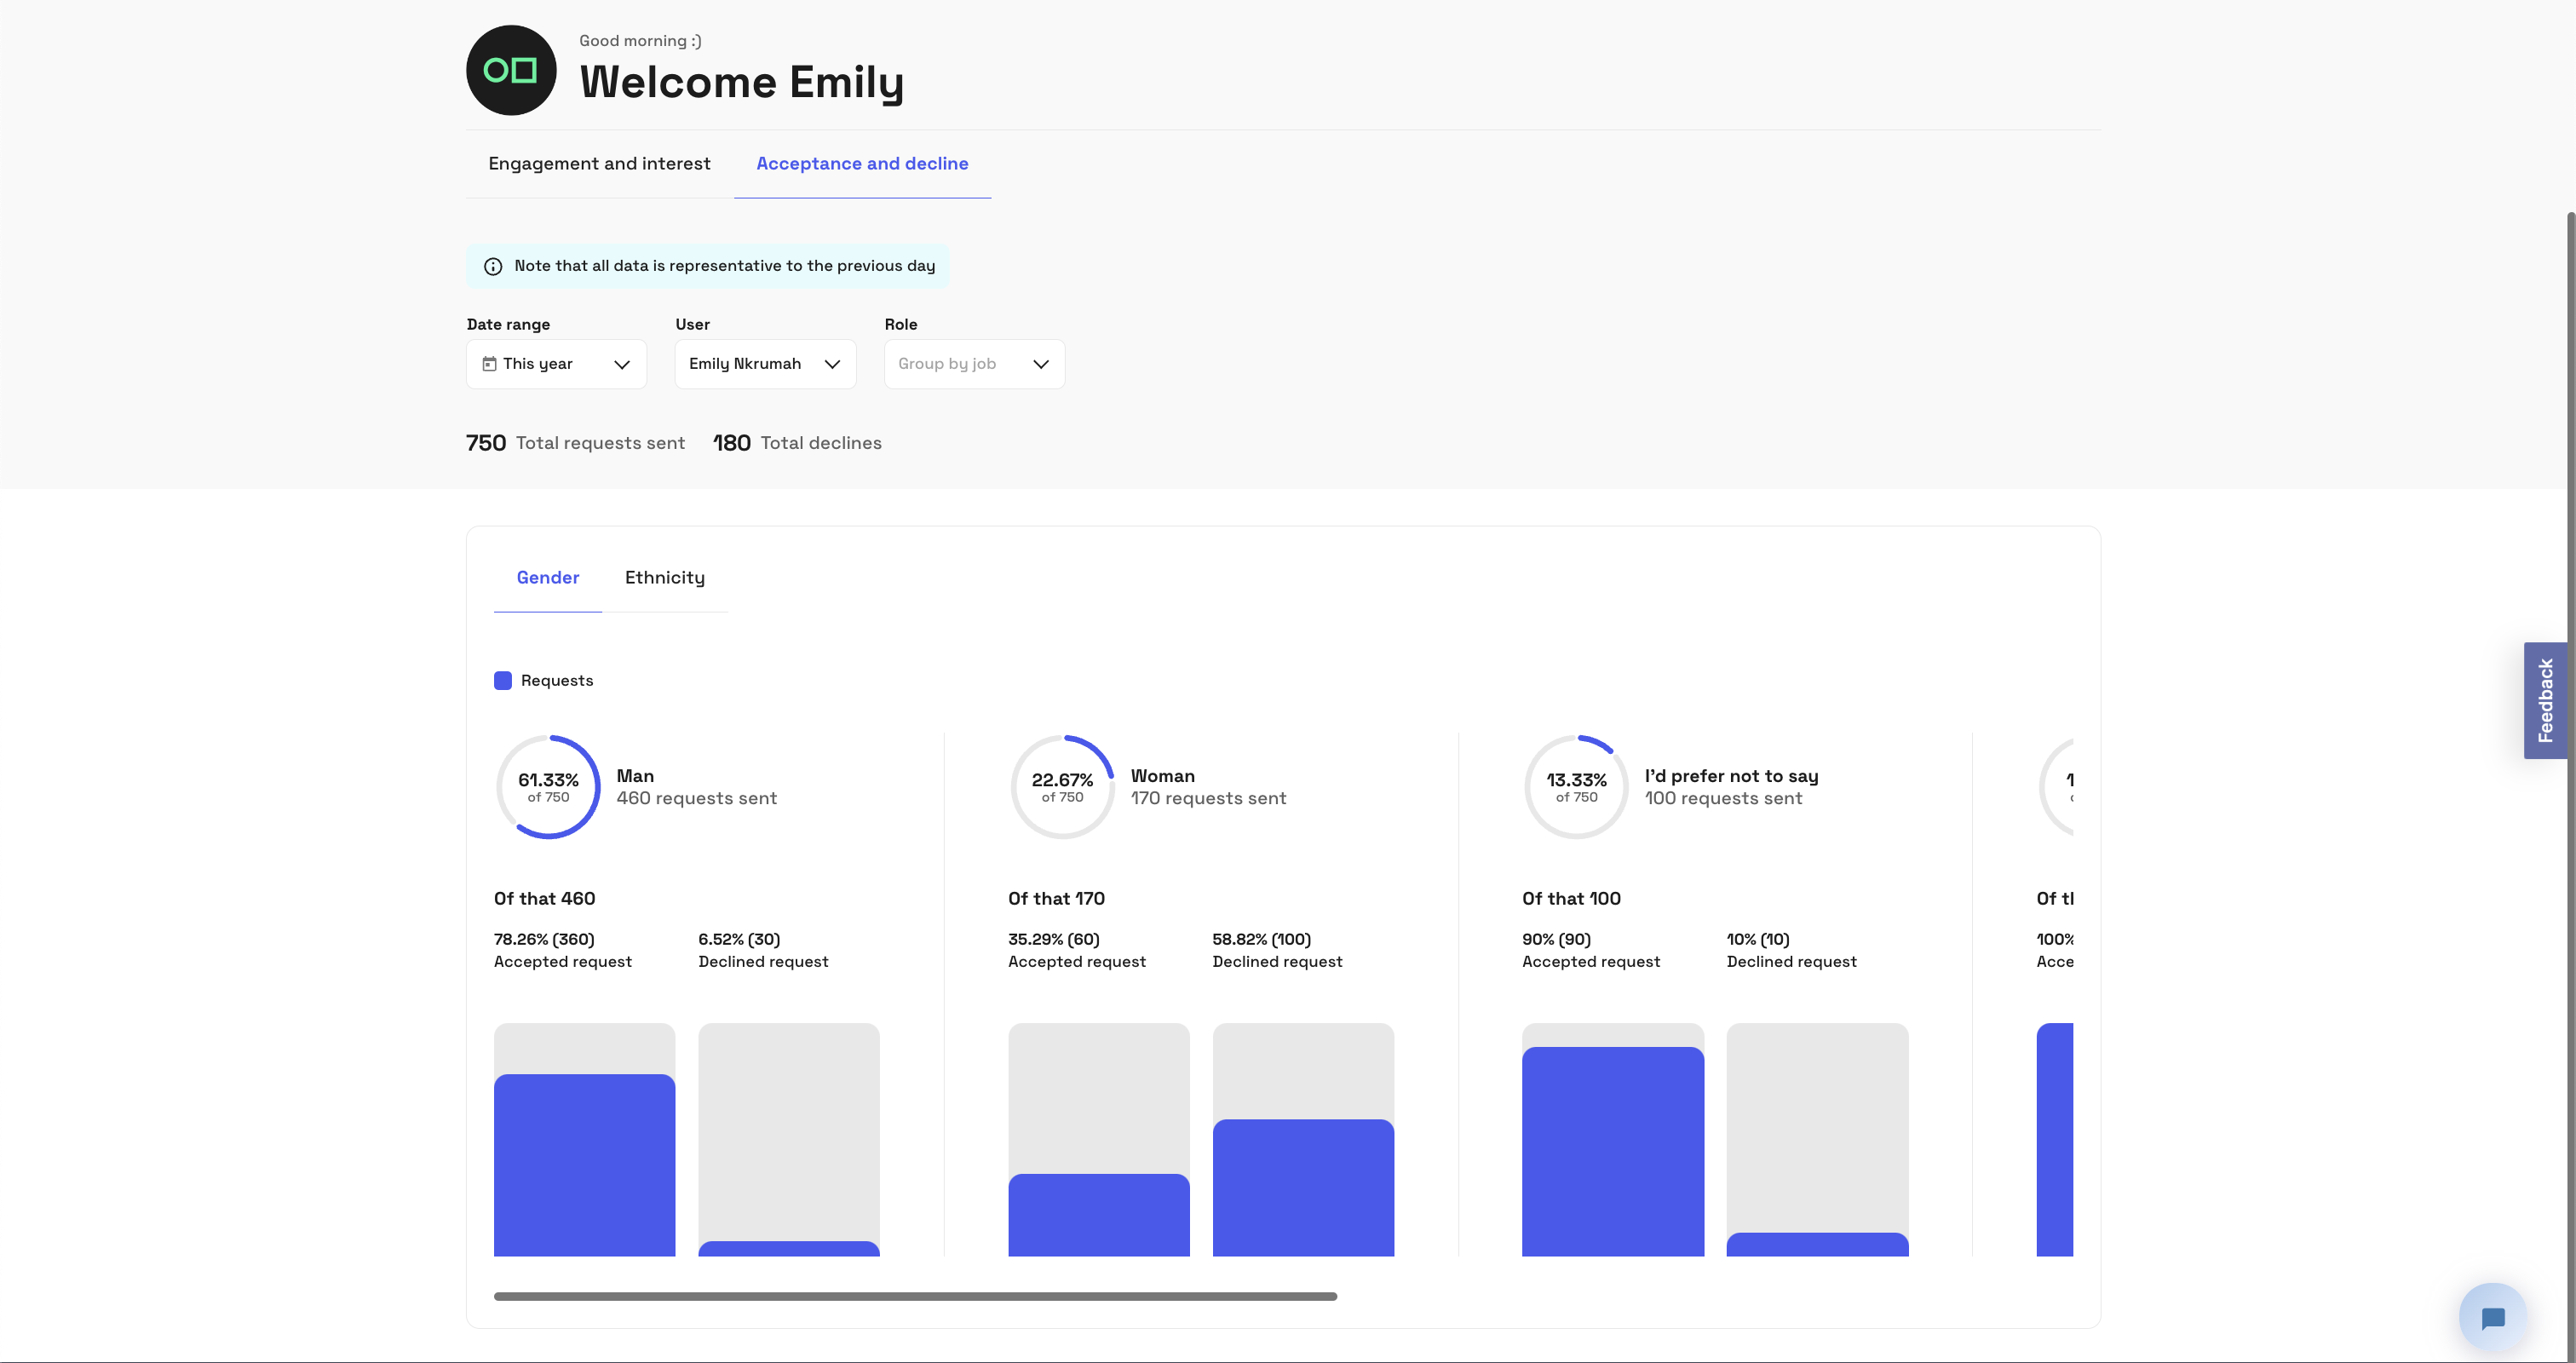
Task: Click the Woman donut chart showing 22.67%
Action: pyautogui.click(x=1063, y=786)
